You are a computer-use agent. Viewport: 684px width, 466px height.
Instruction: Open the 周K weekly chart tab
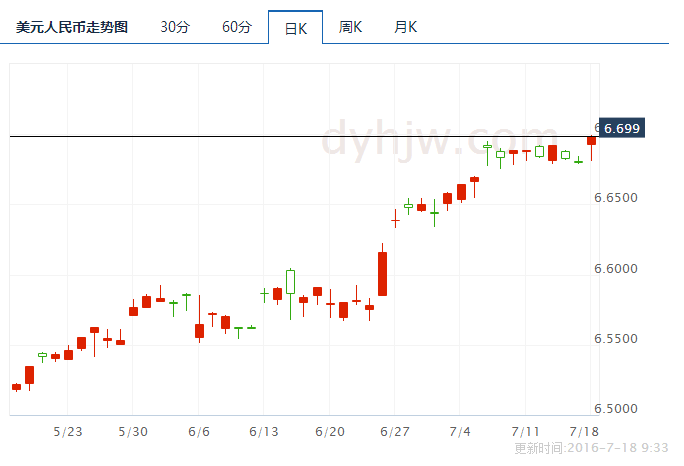tap(350, 27)
